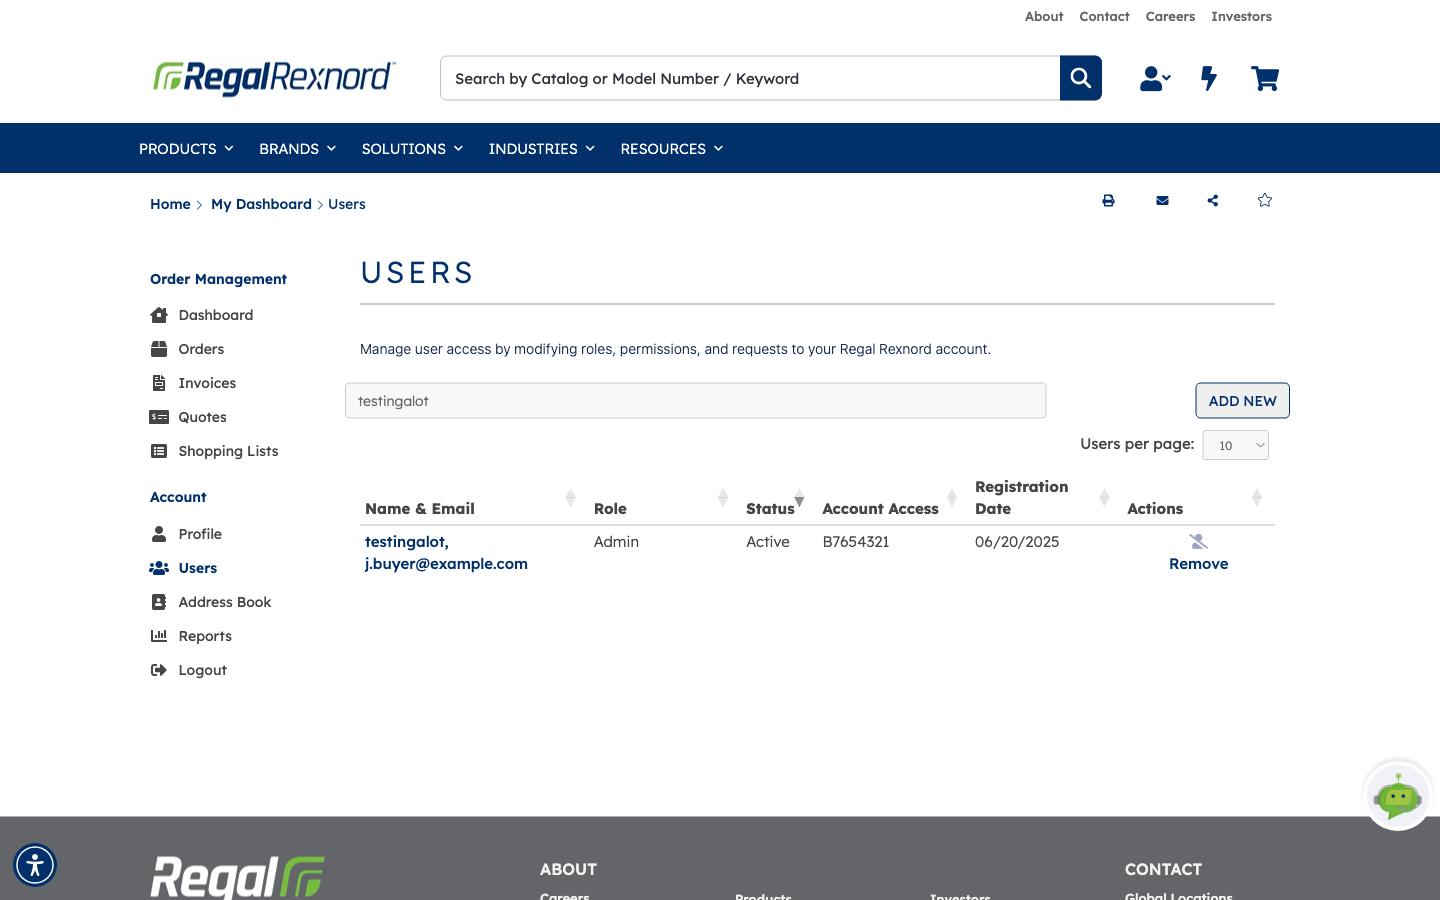
Task: Click the Home breadcrumb link
Action: coord(170,204)
